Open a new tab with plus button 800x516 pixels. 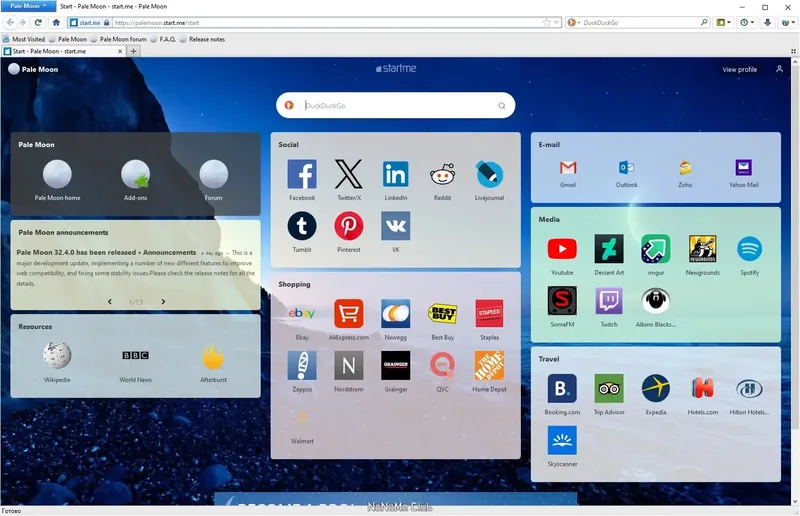133,51
